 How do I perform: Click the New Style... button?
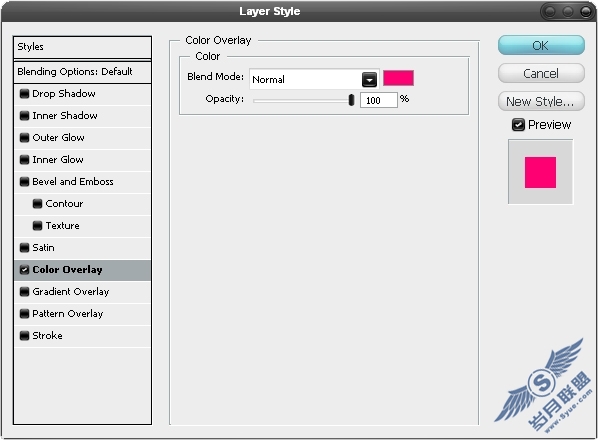tap(541, 101)
